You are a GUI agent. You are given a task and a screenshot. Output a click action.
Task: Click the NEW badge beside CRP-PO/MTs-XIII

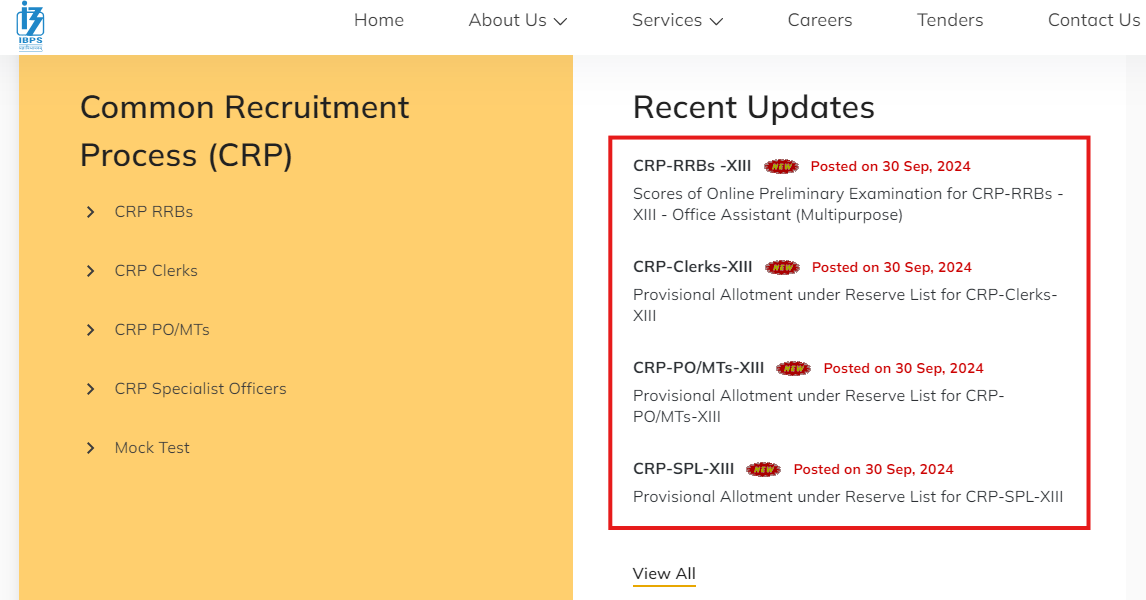pos(793,368)
